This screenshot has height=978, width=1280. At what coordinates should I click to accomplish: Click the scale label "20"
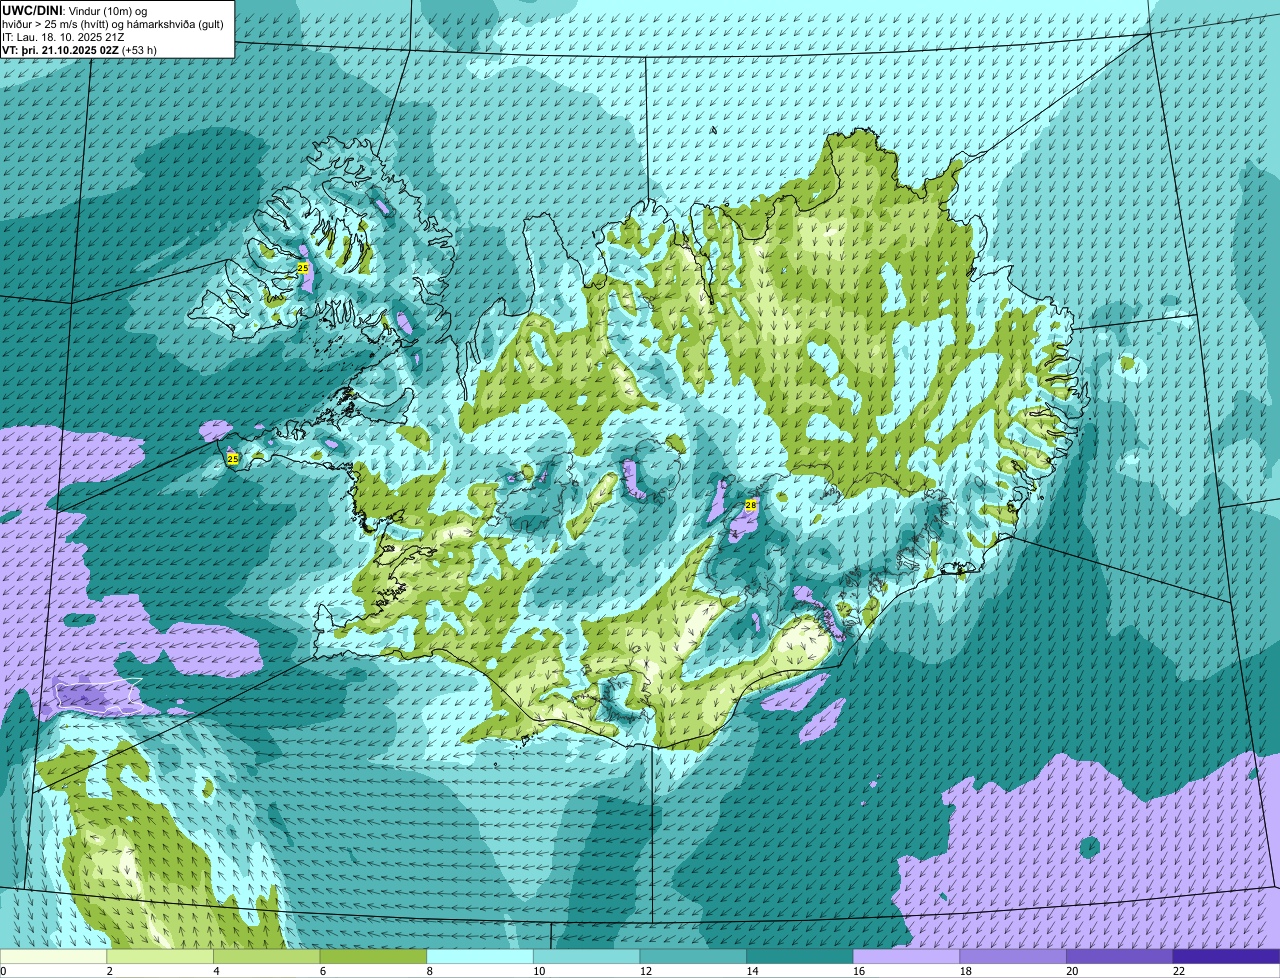[x=1072, y=971]
